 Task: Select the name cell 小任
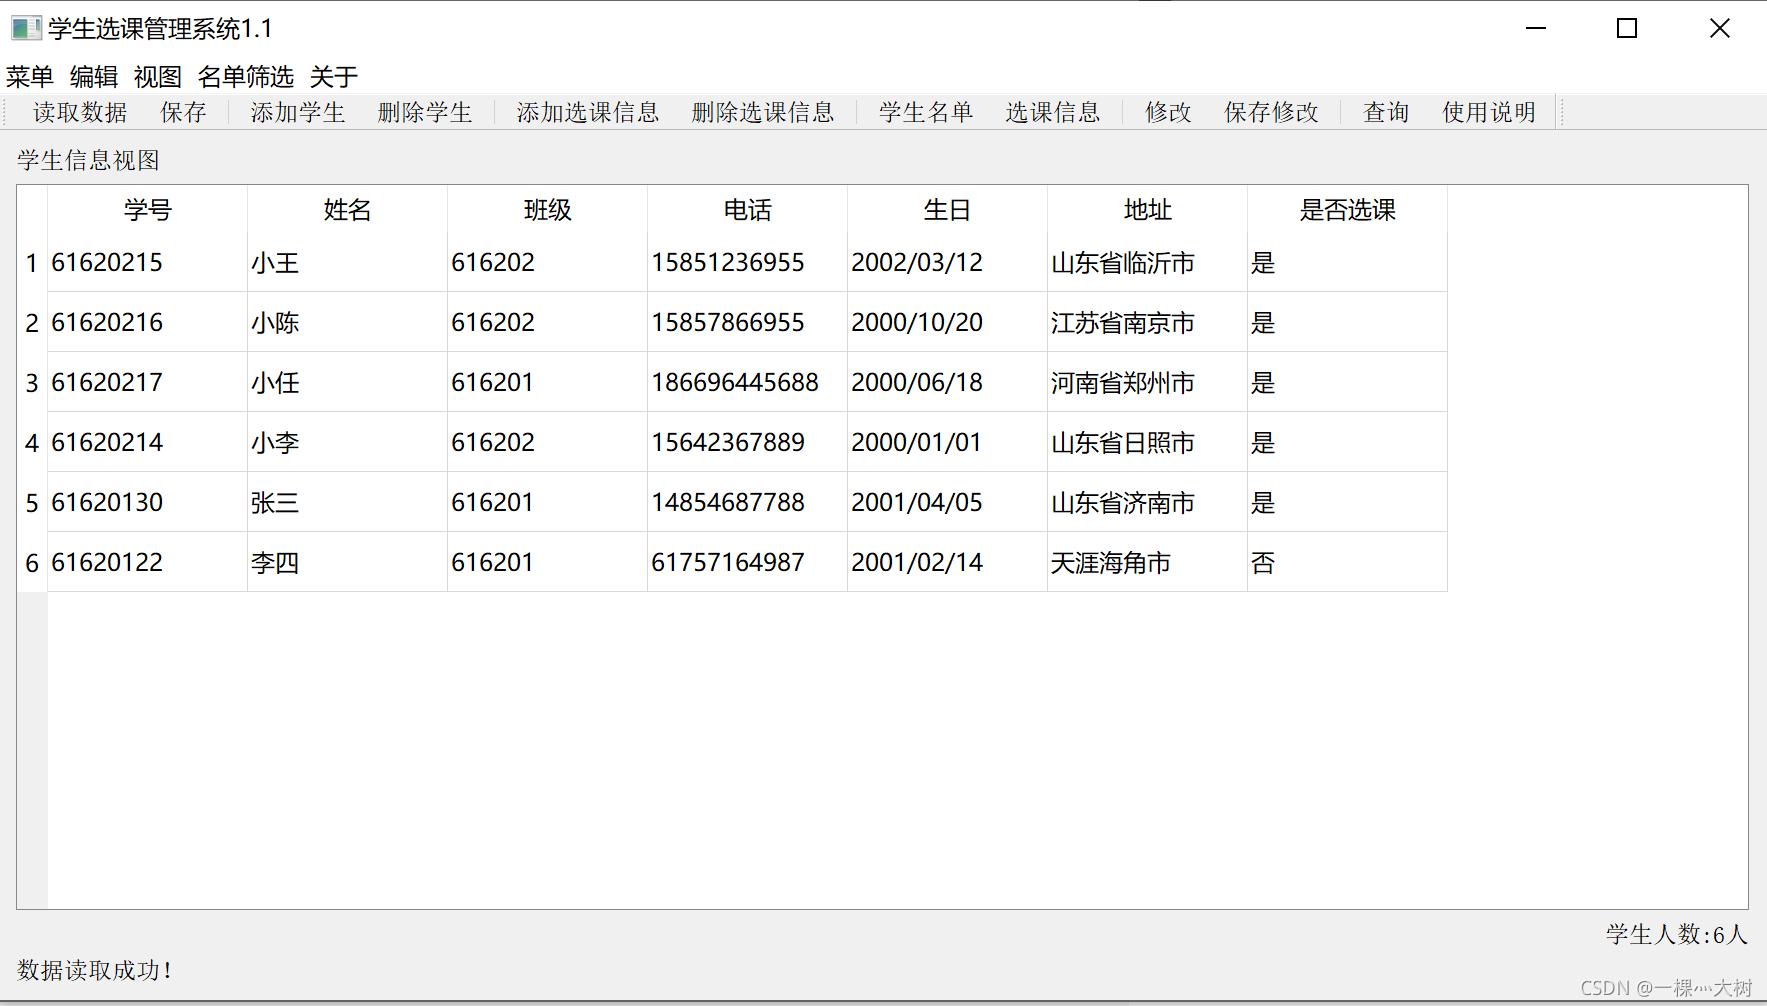[347, 383]
